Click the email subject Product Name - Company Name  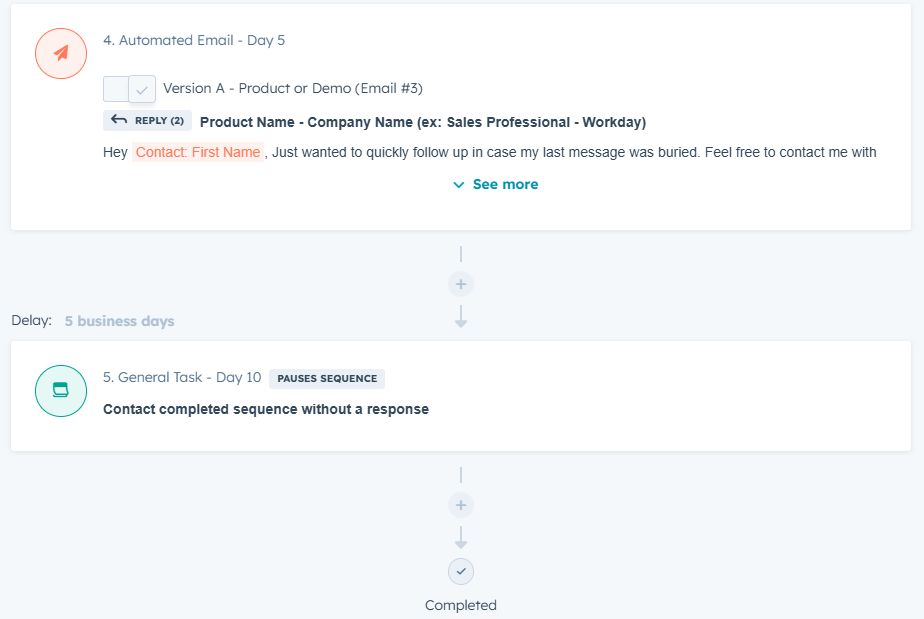423,122
